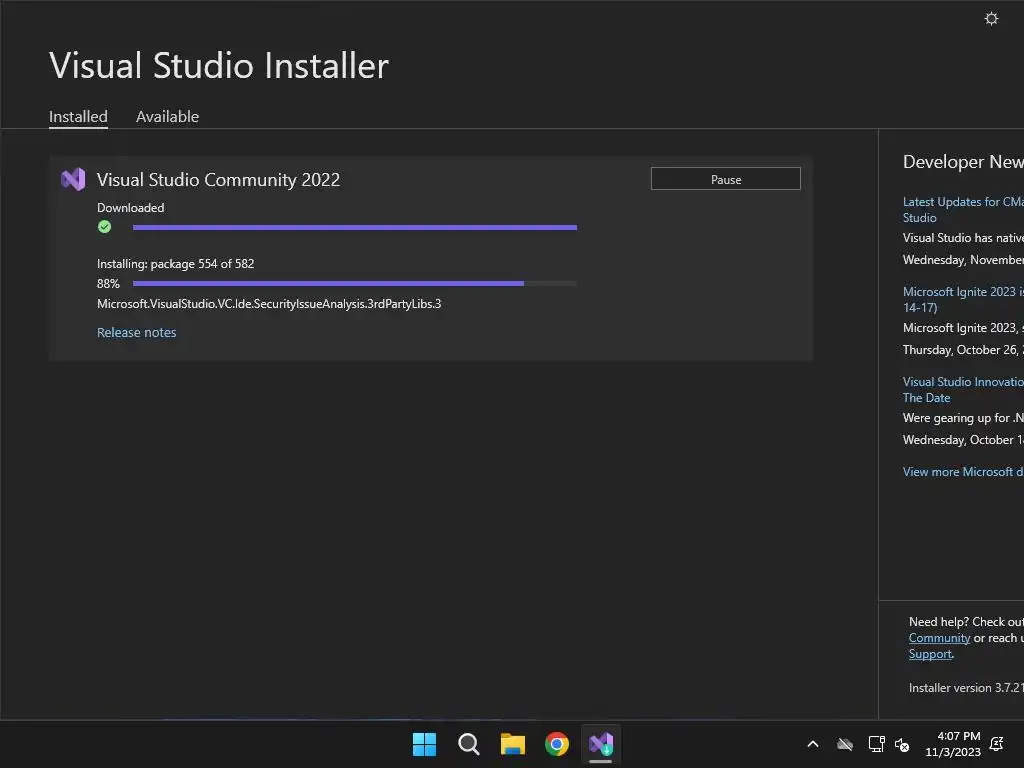Open Latest Updates for CMake news link
Viewport: 1024px width, 768px height.
tap(963, 210)
